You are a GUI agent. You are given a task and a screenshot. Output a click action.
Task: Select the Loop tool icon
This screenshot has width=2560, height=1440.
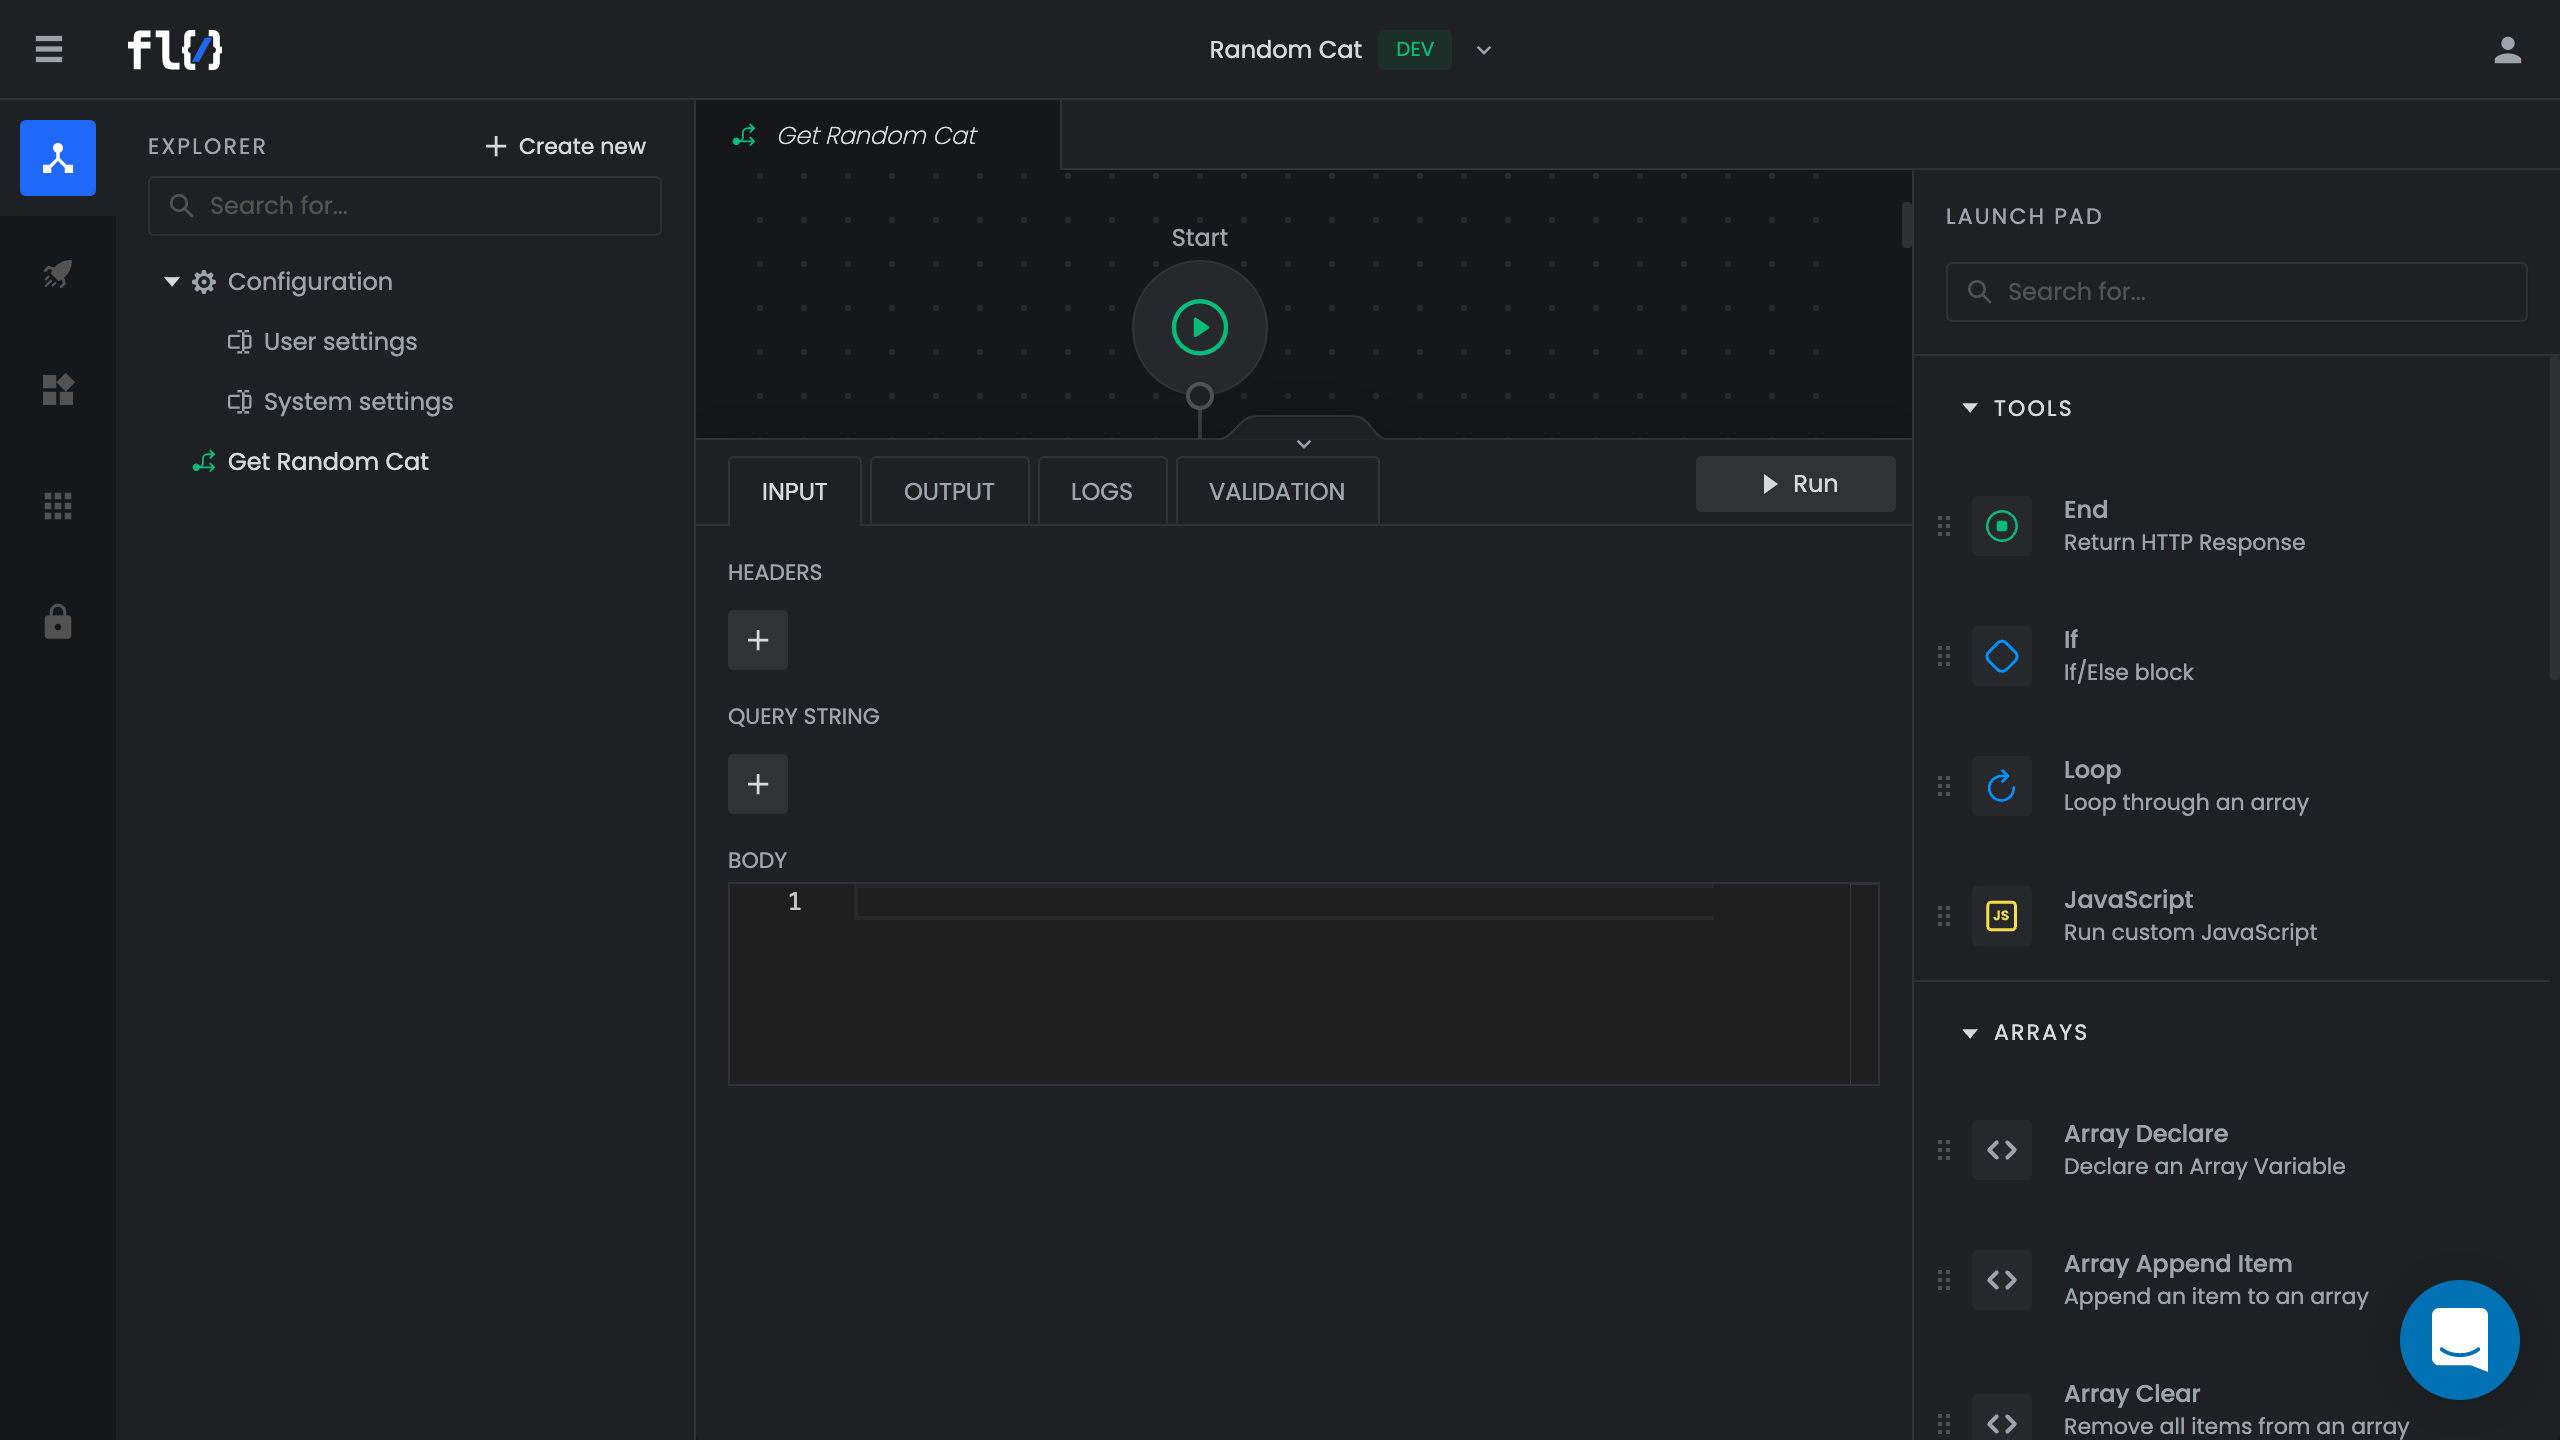[x=2001, y=786]
